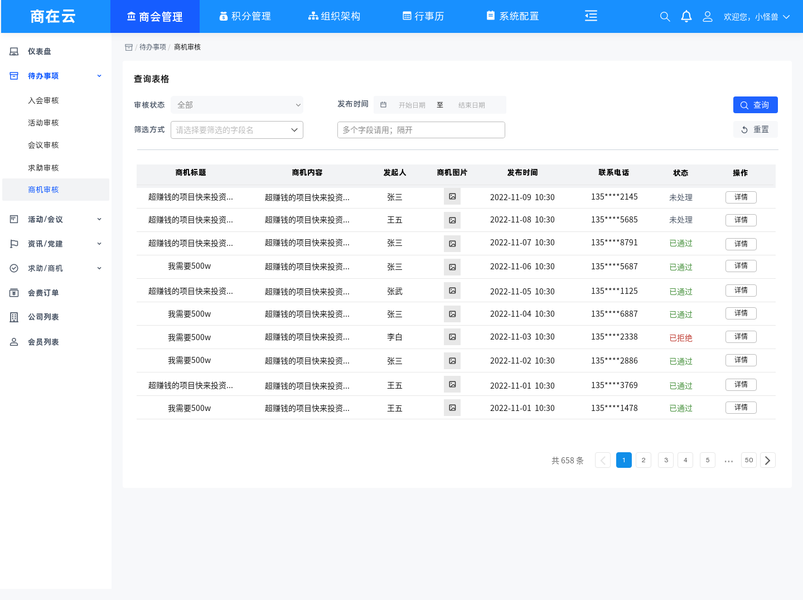Image resolution: width=803 pixels, height=600 pixels.
Task: Click the 待办事项 breadcrumb link
Action: (x=153, y=47)
